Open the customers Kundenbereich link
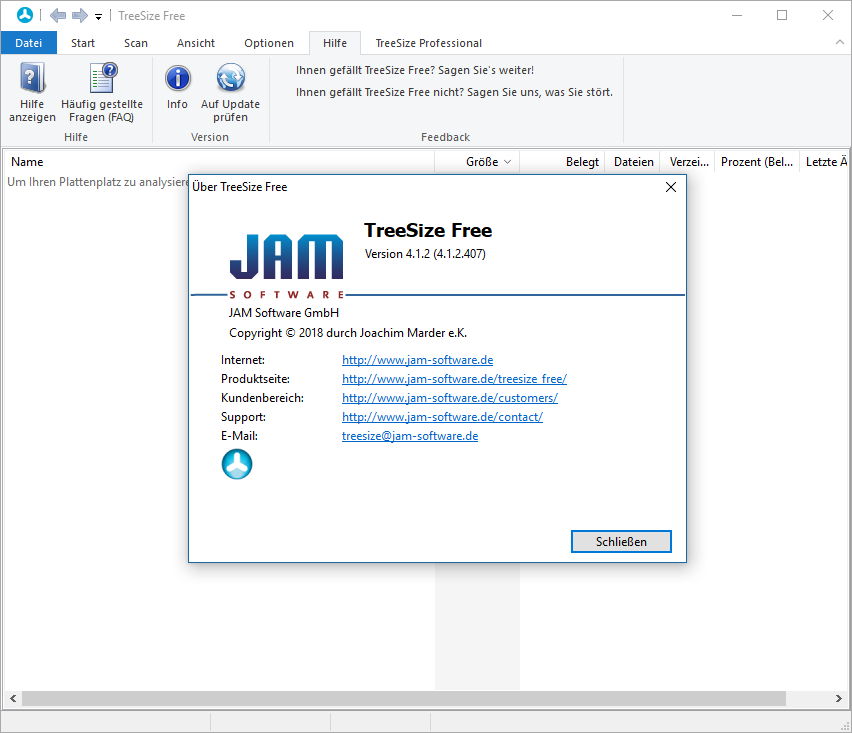 pos(450,398)
